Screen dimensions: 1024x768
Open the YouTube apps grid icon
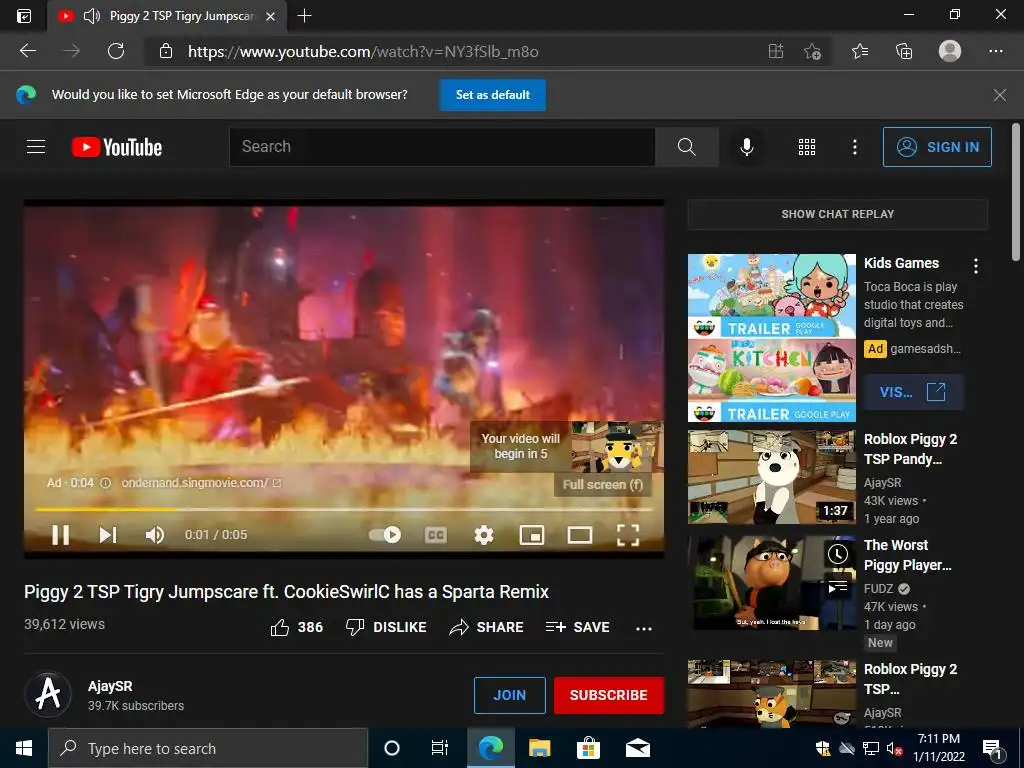coord(807,147)
